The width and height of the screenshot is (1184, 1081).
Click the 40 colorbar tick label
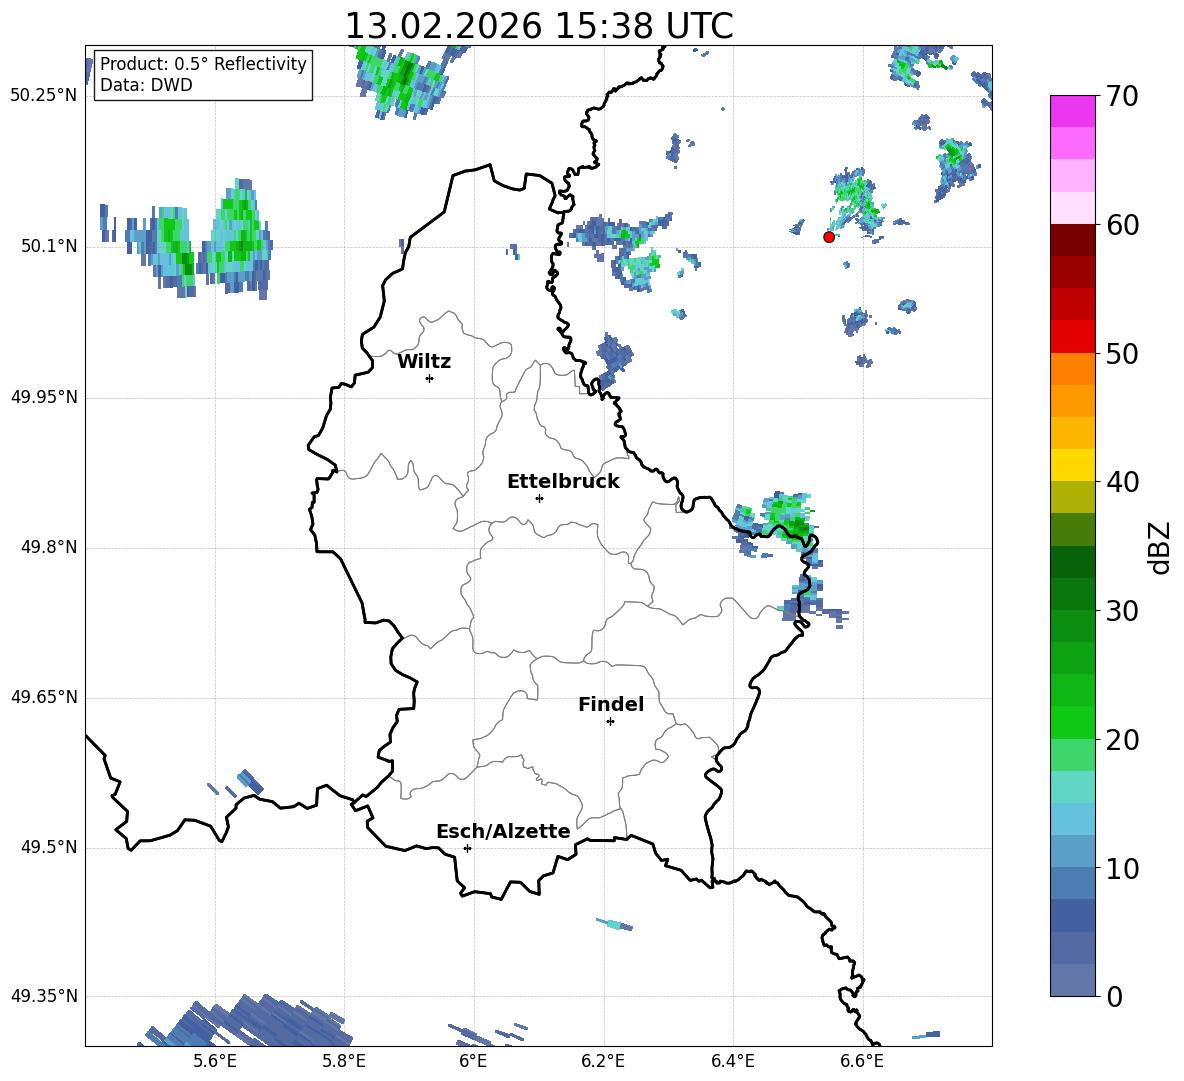[x=1122, y=482]
